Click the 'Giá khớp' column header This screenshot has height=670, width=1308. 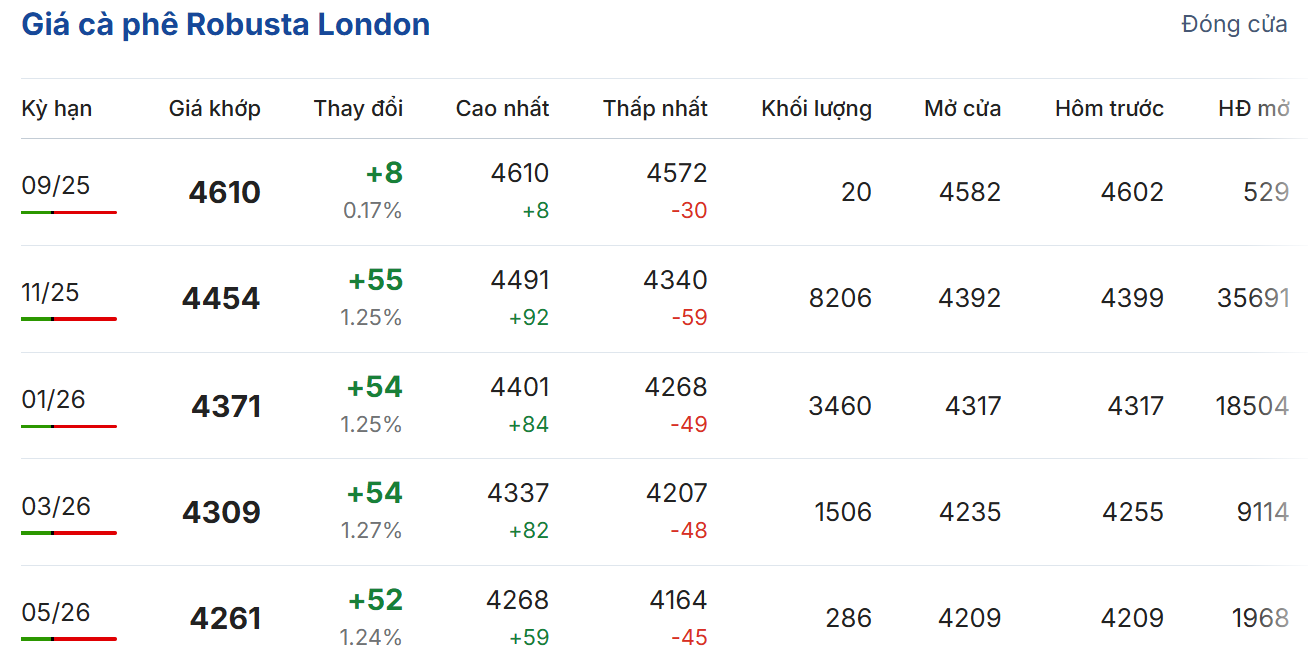[214, 108]
